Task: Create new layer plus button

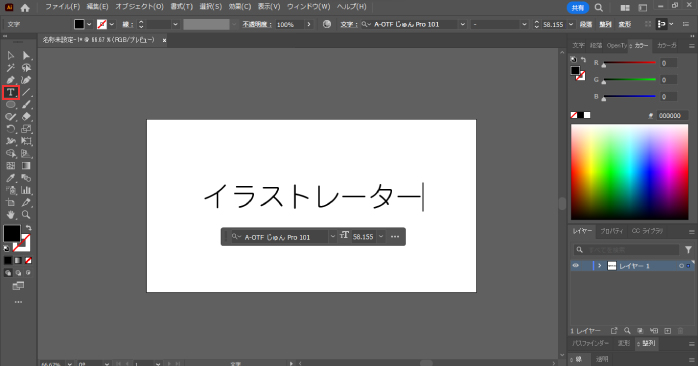Action: [x=667, y=331]
